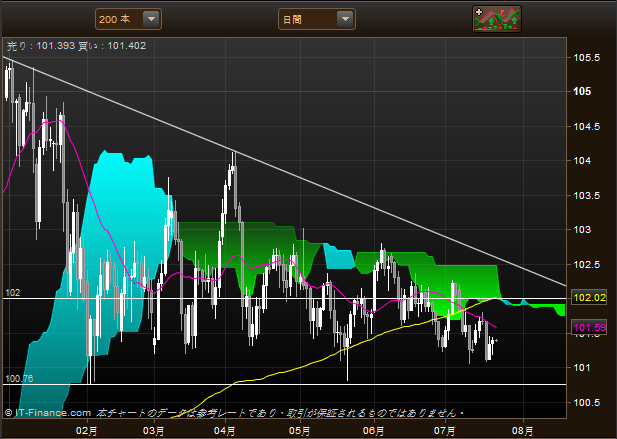The height and width of the screenshot is (439, 617).
Task: Open the chart indicators icon button
Action: [497, 18]
